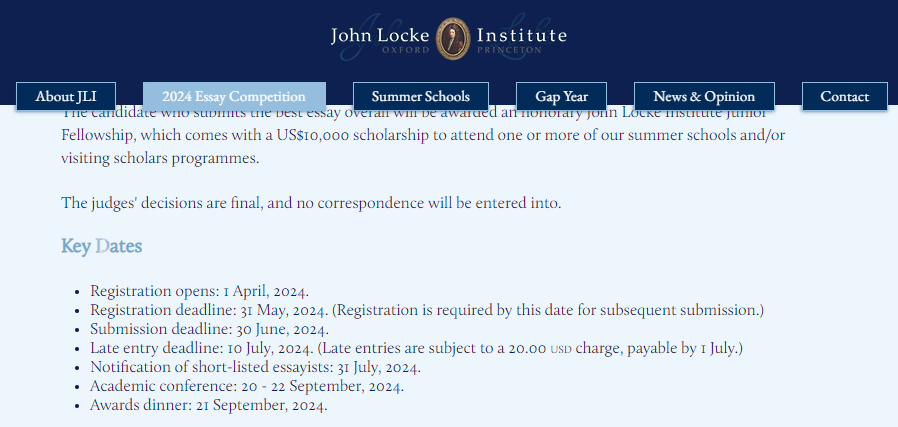Open the About JLI menu
The width and height of the screenshot is (898, 427).
click(x=66, y=96)
